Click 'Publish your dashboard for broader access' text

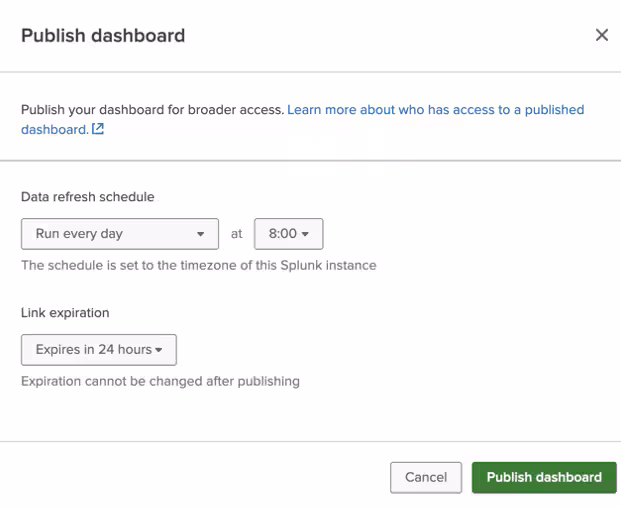point(152,109)
